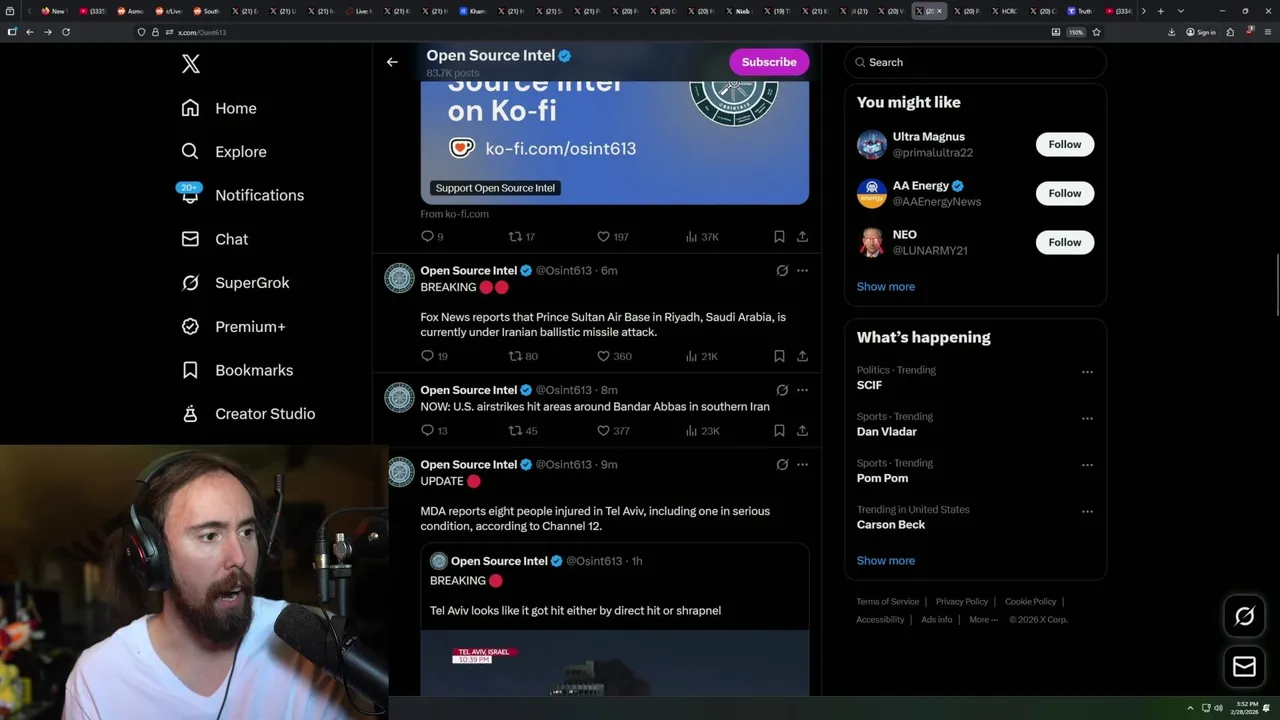Repost the Prince Sultan Air Base post
Viewport: 1280px width, 720px height.
pyautogui.click(x=523, y=356)
